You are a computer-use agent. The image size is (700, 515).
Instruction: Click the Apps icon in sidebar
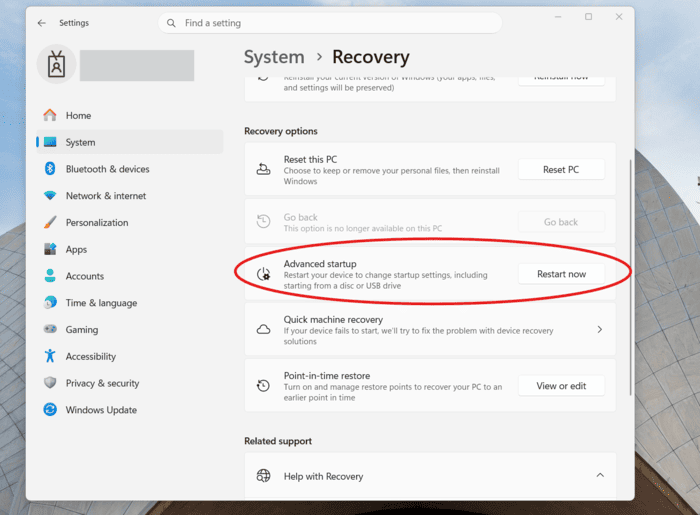50,249
